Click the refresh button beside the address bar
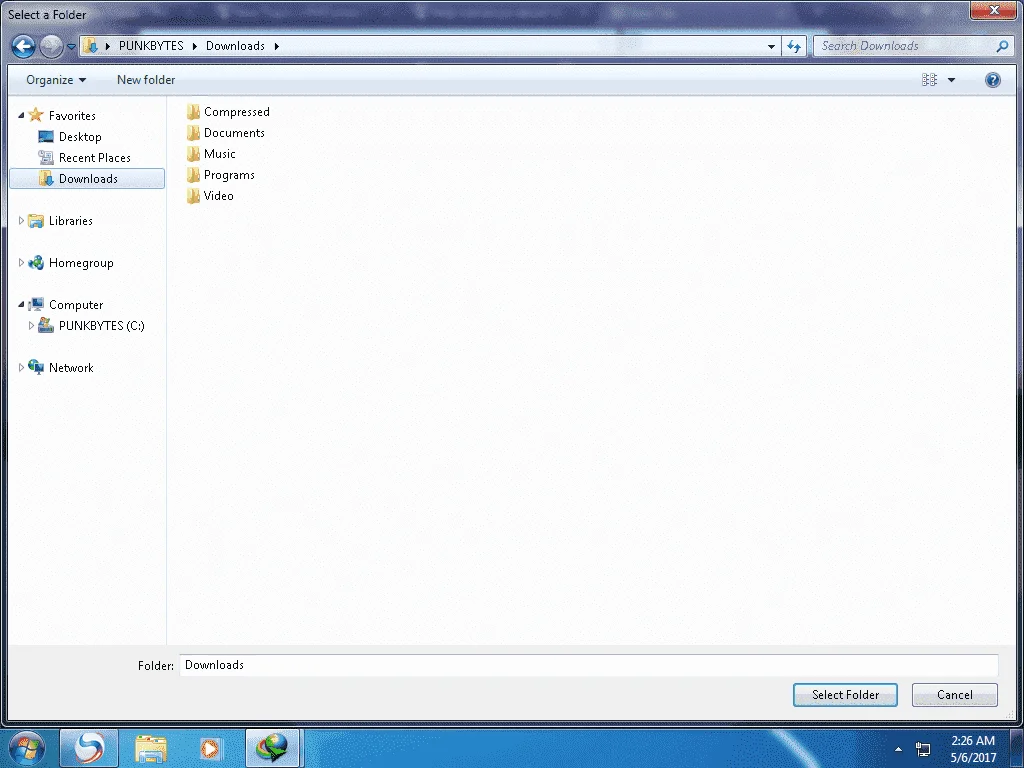The image size is (1024, 768). point(794,46)
